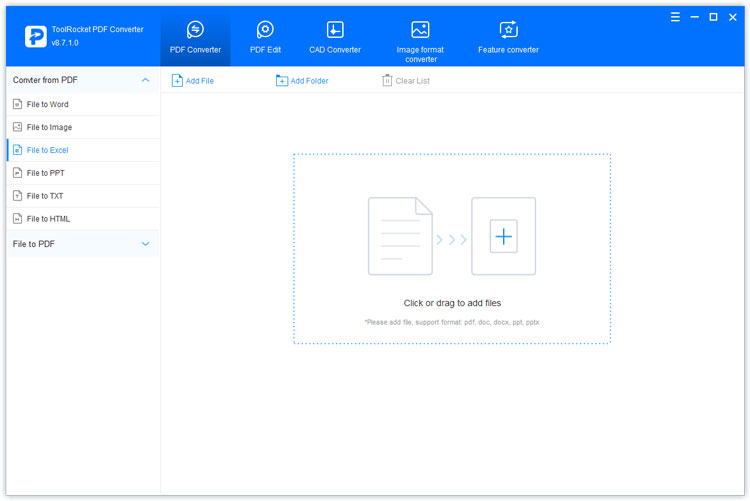Open the PDF Converter tab

point(195,37)
